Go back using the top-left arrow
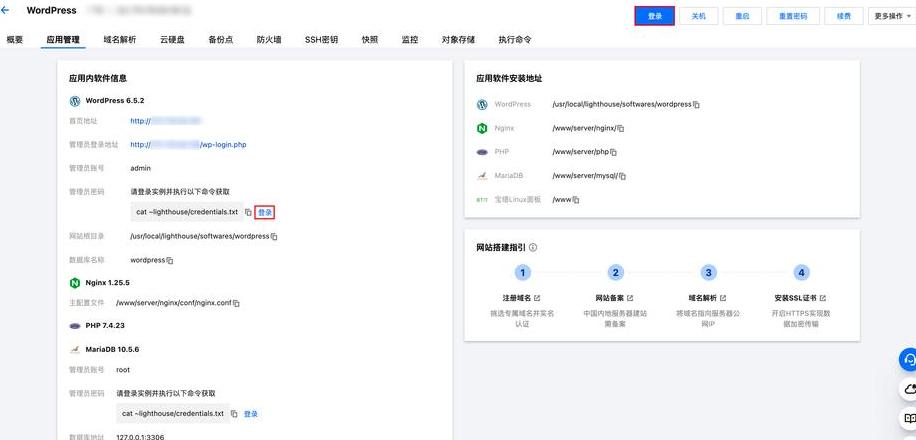Screen dimensions: 916x440 click(6, 11)
